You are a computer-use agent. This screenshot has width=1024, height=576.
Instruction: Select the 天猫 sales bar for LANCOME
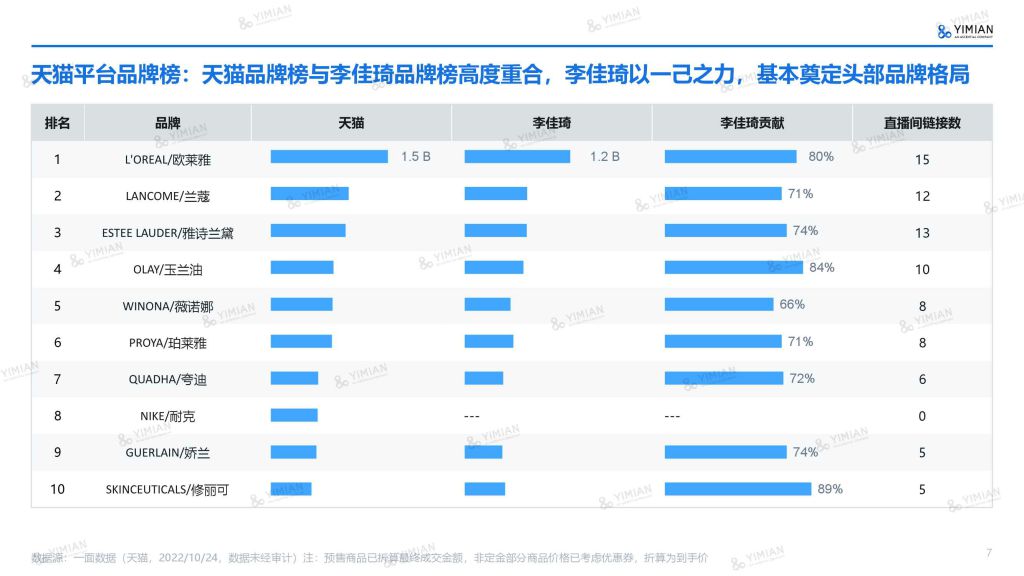tap(310, 194)
